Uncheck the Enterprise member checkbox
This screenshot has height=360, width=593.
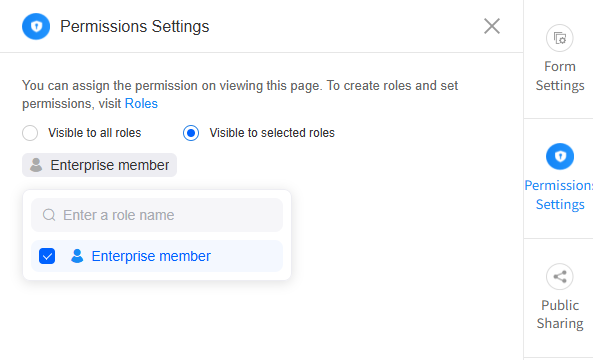[x=47, y=256]
